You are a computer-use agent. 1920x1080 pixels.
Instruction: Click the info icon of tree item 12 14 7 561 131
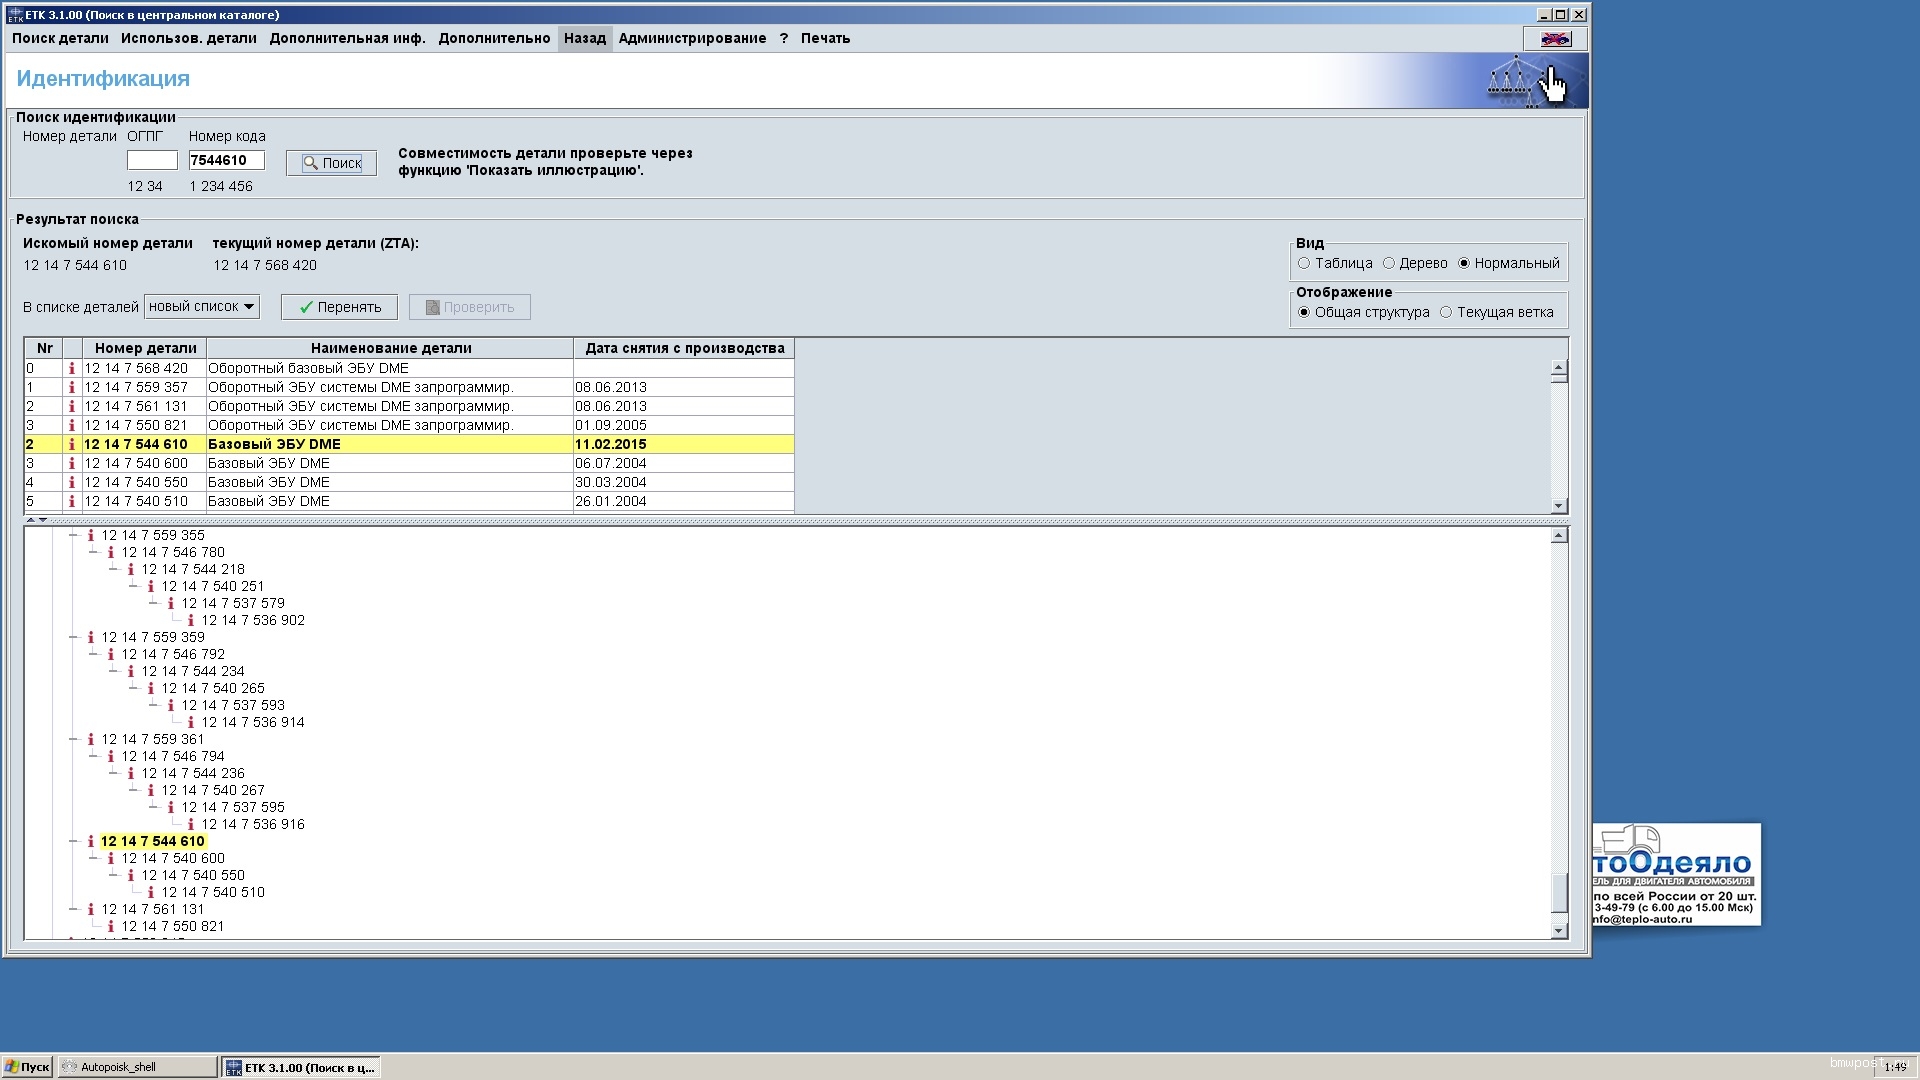click(90, 910)
